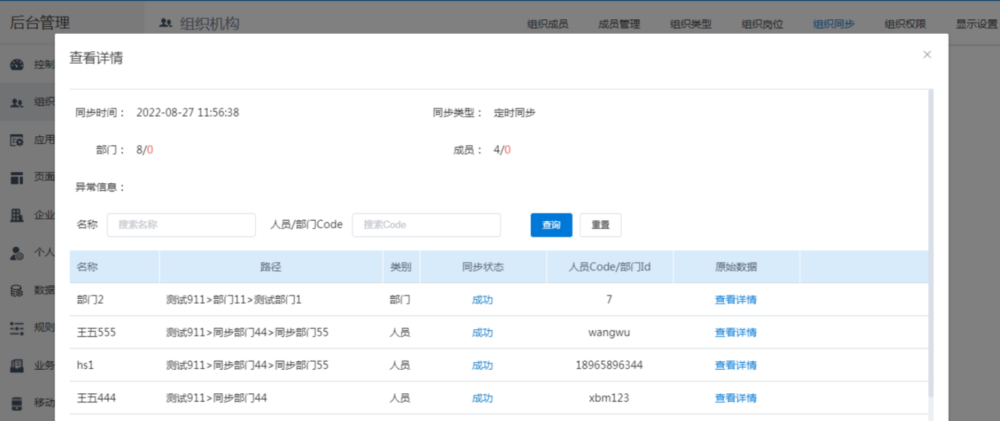Viewport: 1000px width, 421px height.
Task: Click the 数据 database icon in the sidebar
Action: [x=17, y=291]
